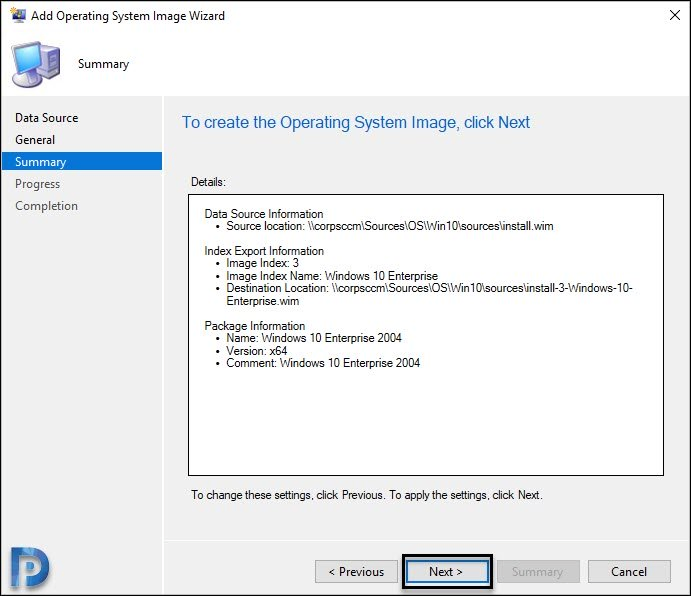
Task: Click the 'To change these settings' instruction text
Action: 367,495
